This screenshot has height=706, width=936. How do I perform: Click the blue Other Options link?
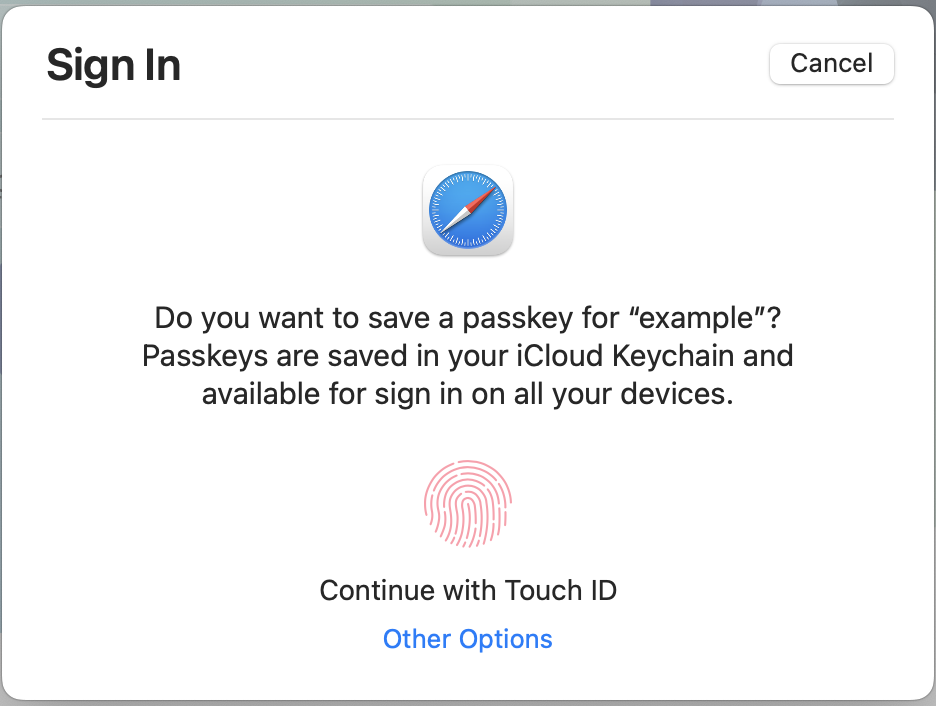pos(467,639)
